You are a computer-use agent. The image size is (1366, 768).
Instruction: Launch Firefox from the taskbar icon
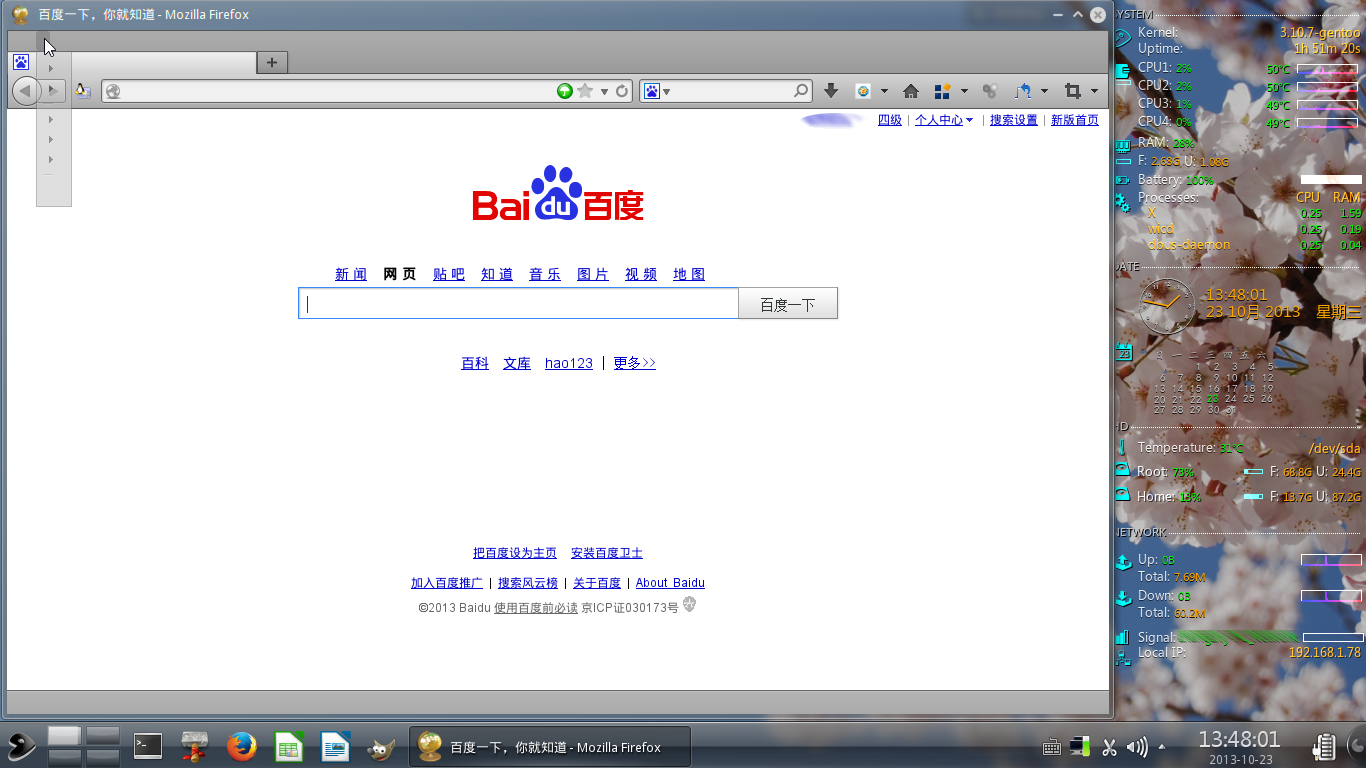coord(241,746)
